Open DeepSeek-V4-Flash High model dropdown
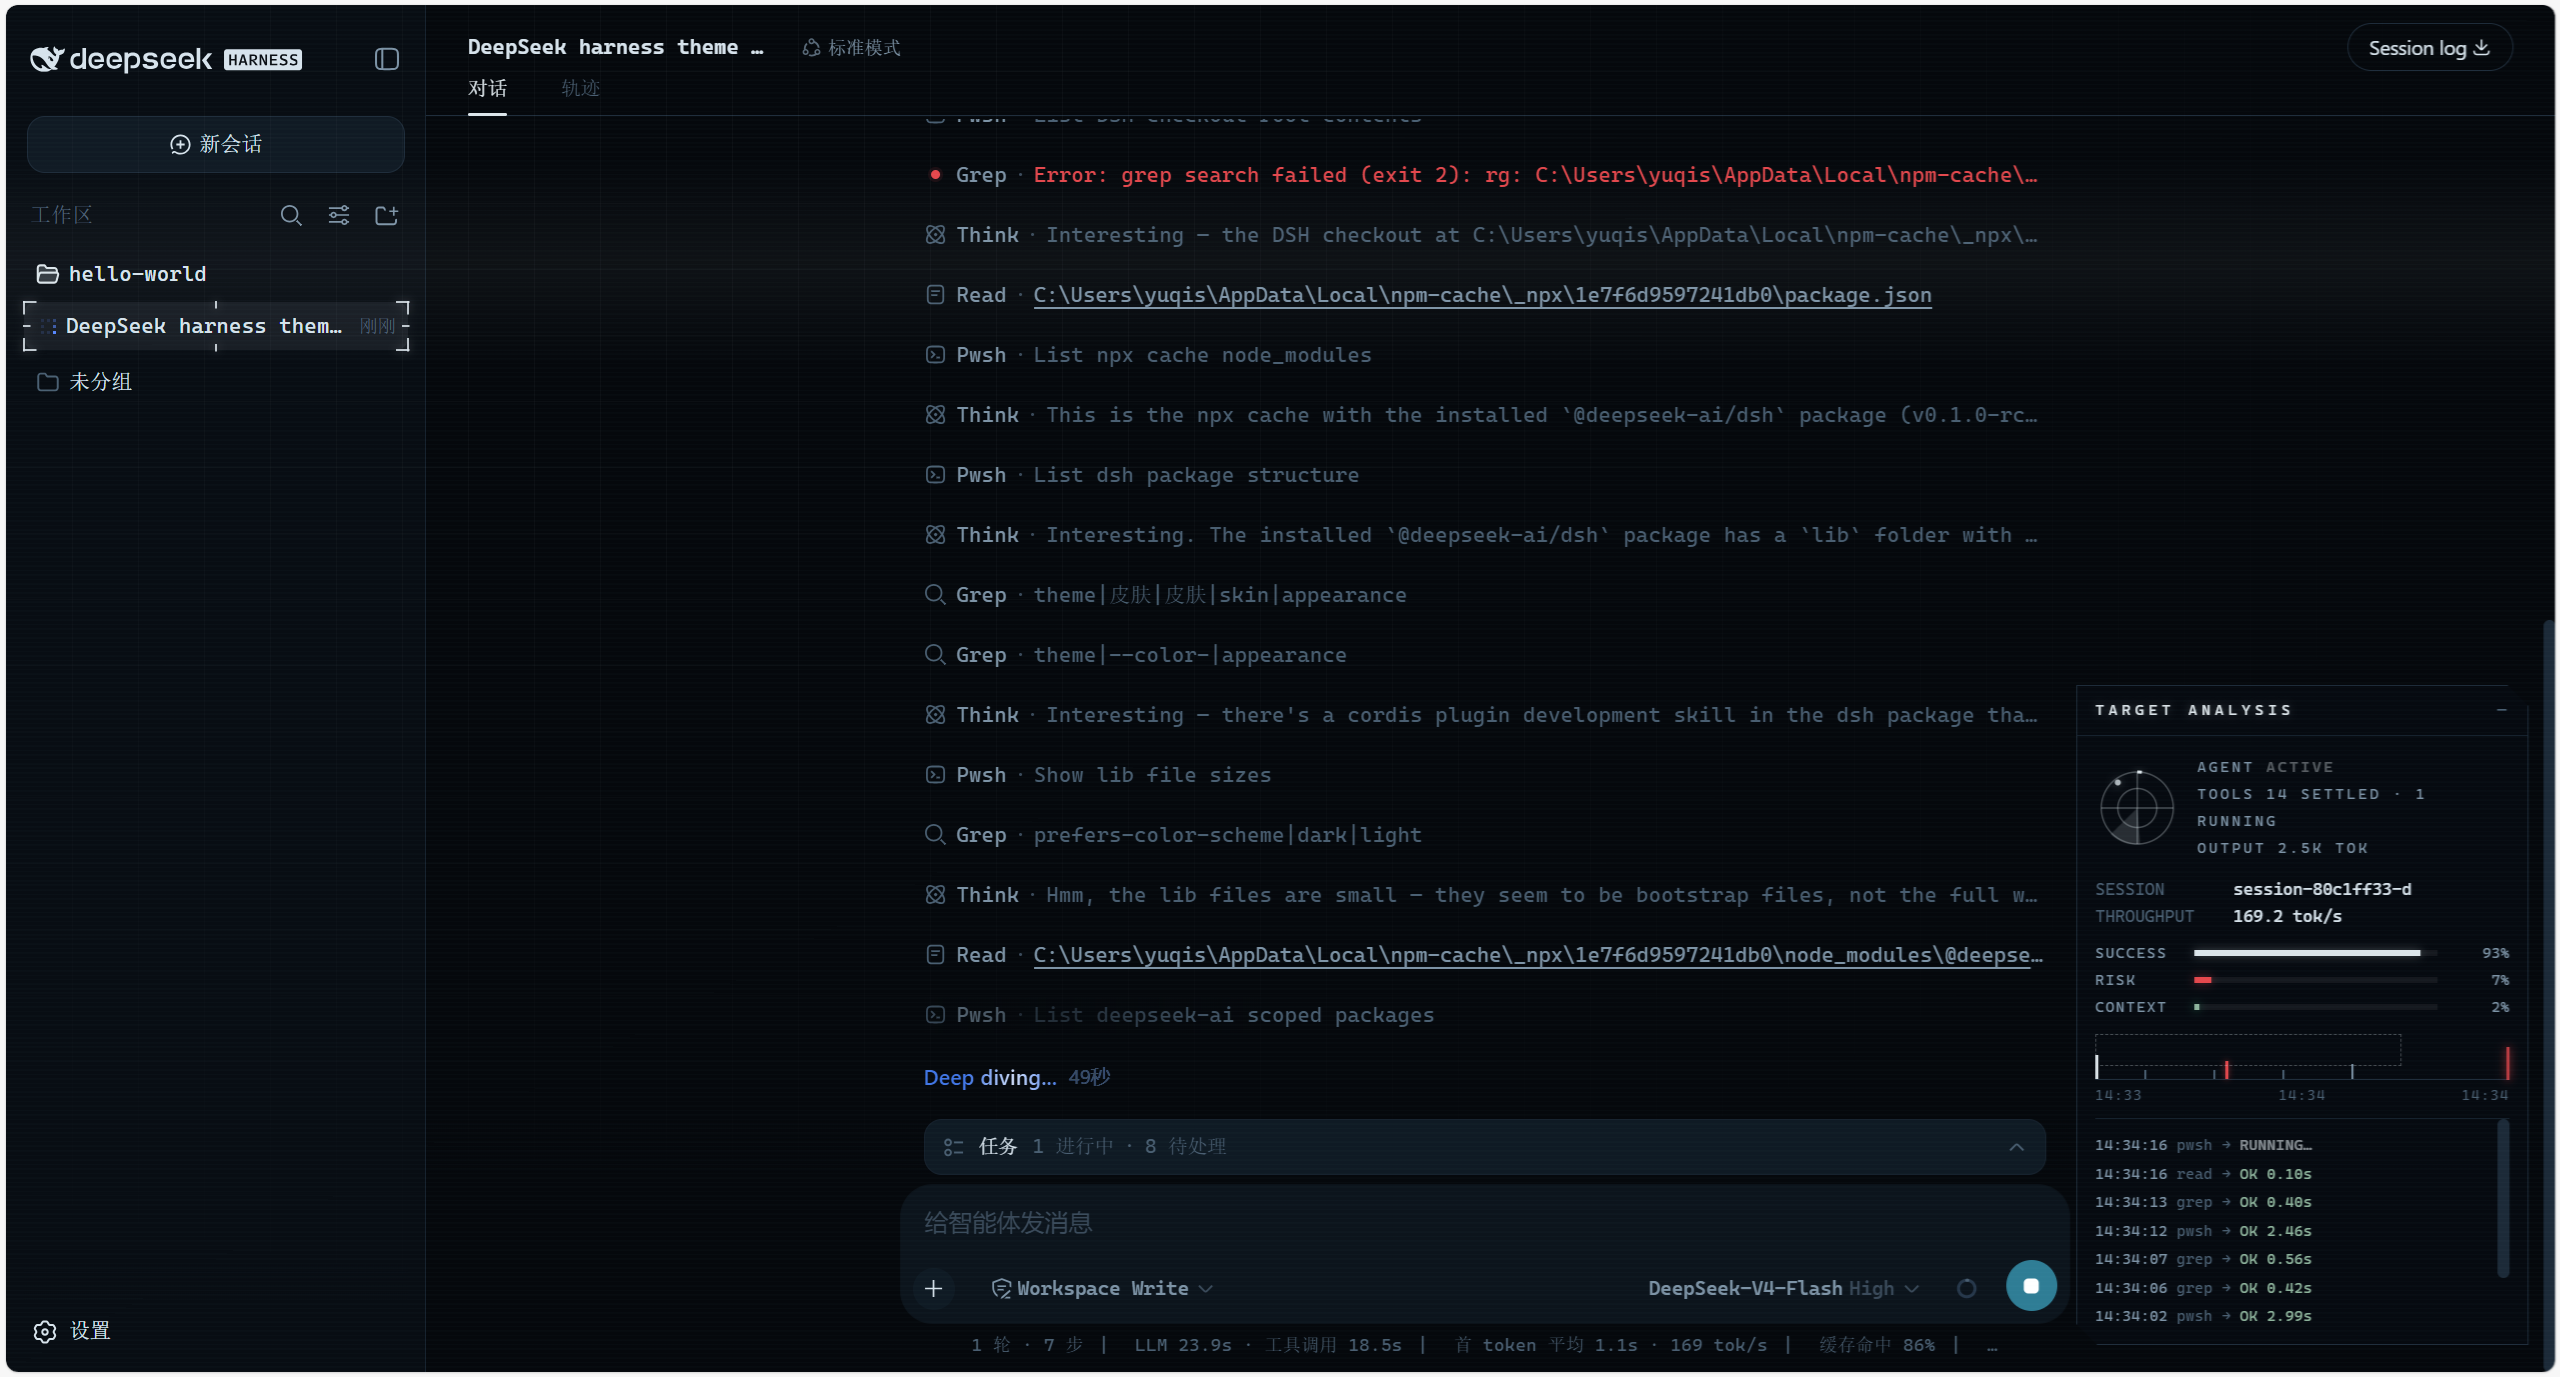Screen dimensions: 2560x1377 tap(1784, 1289)
